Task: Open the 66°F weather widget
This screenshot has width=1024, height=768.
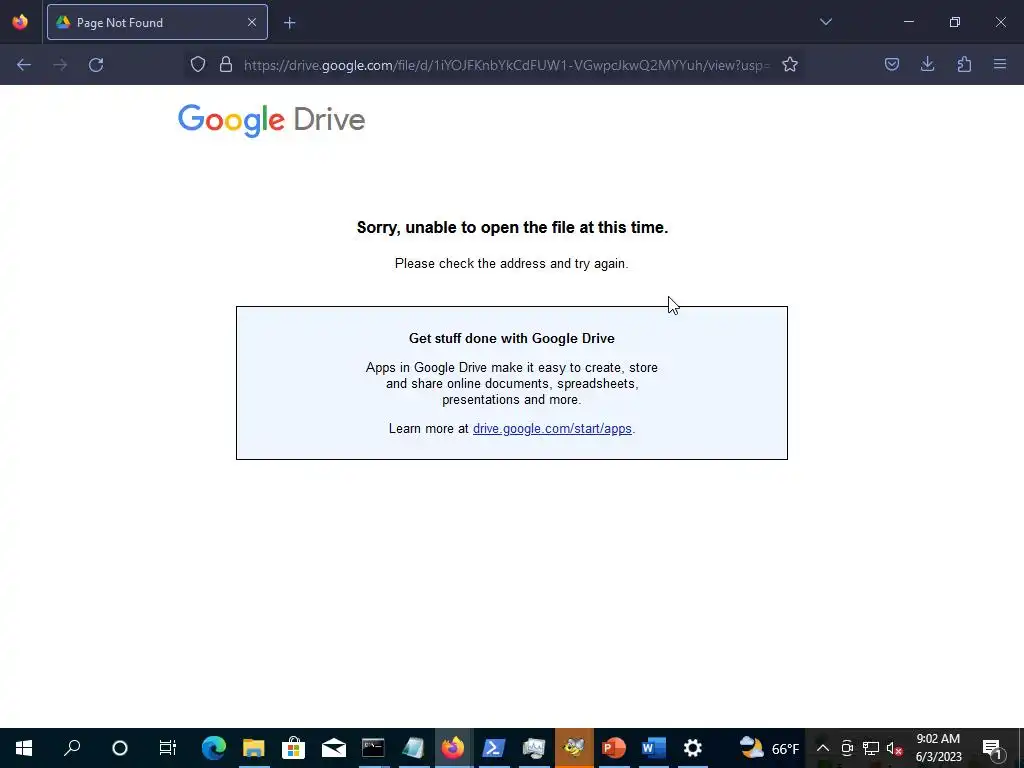Action: (769, 748)
